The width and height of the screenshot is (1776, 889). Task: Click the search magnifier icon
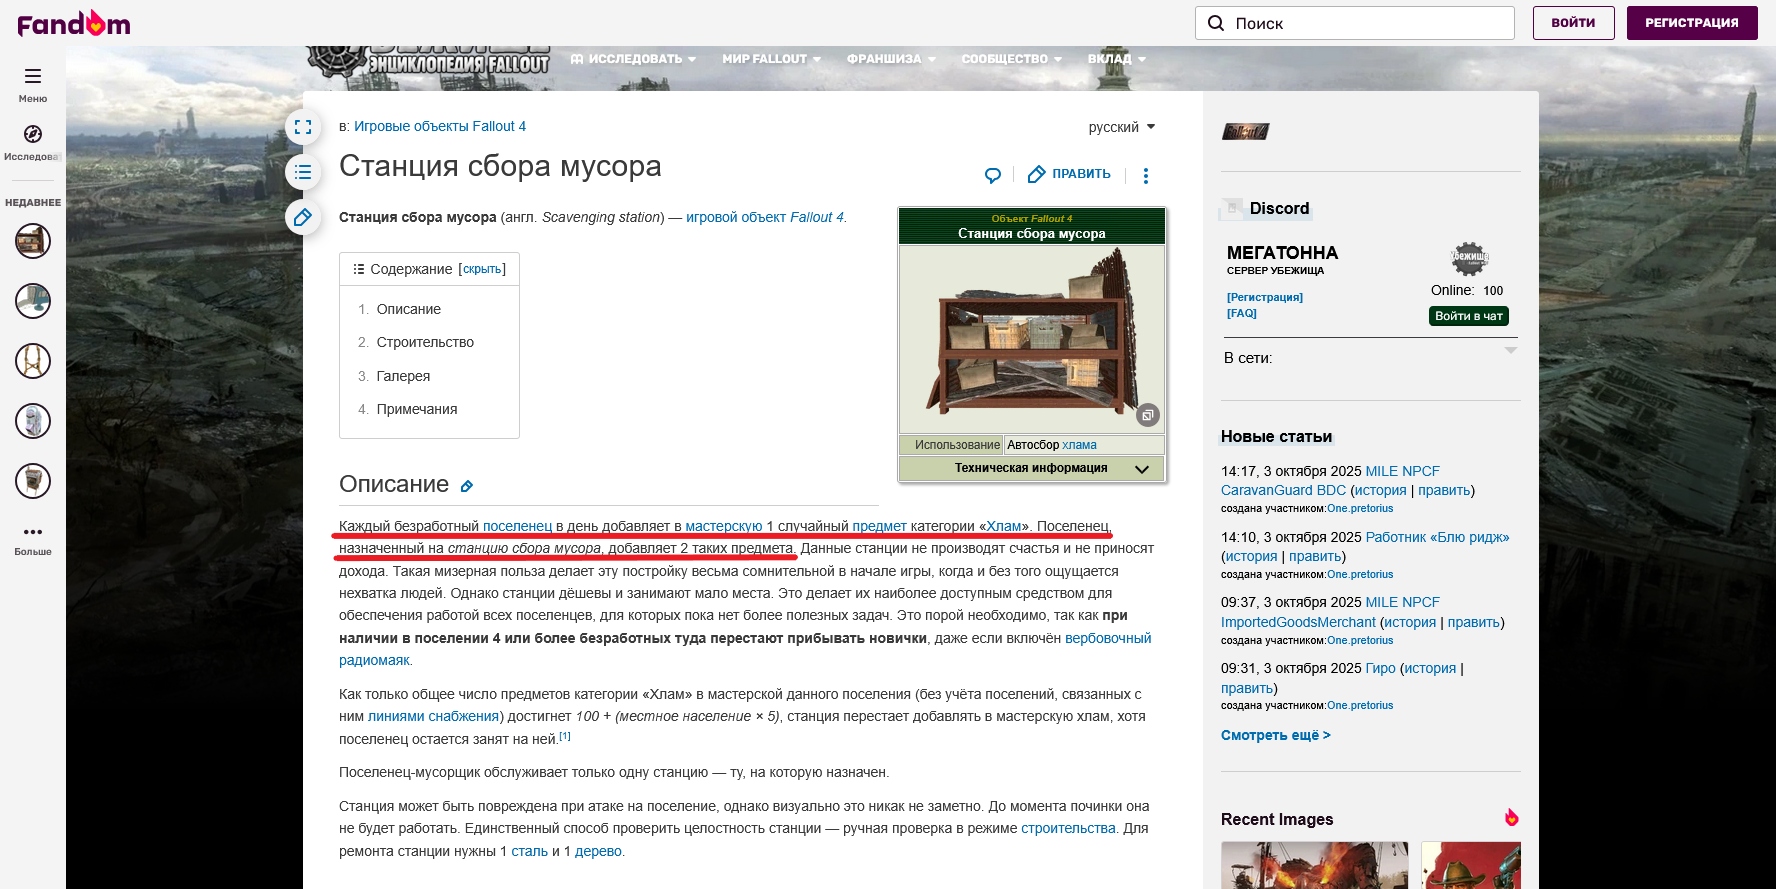point(1216,23)
